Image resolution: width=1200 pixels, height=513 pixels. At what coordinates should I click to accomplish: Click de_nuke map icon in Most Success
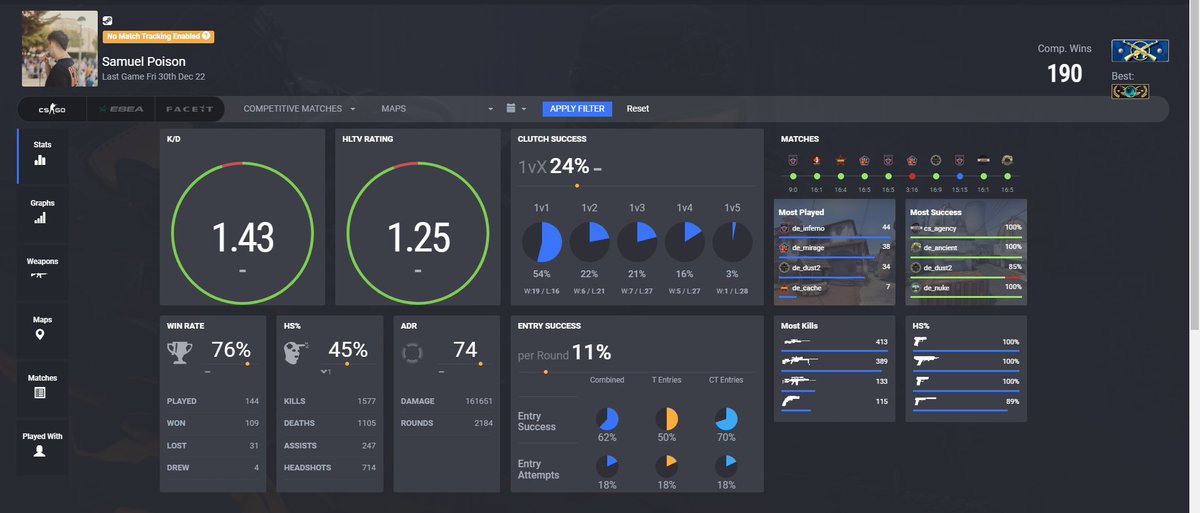(x=915, y=288)
